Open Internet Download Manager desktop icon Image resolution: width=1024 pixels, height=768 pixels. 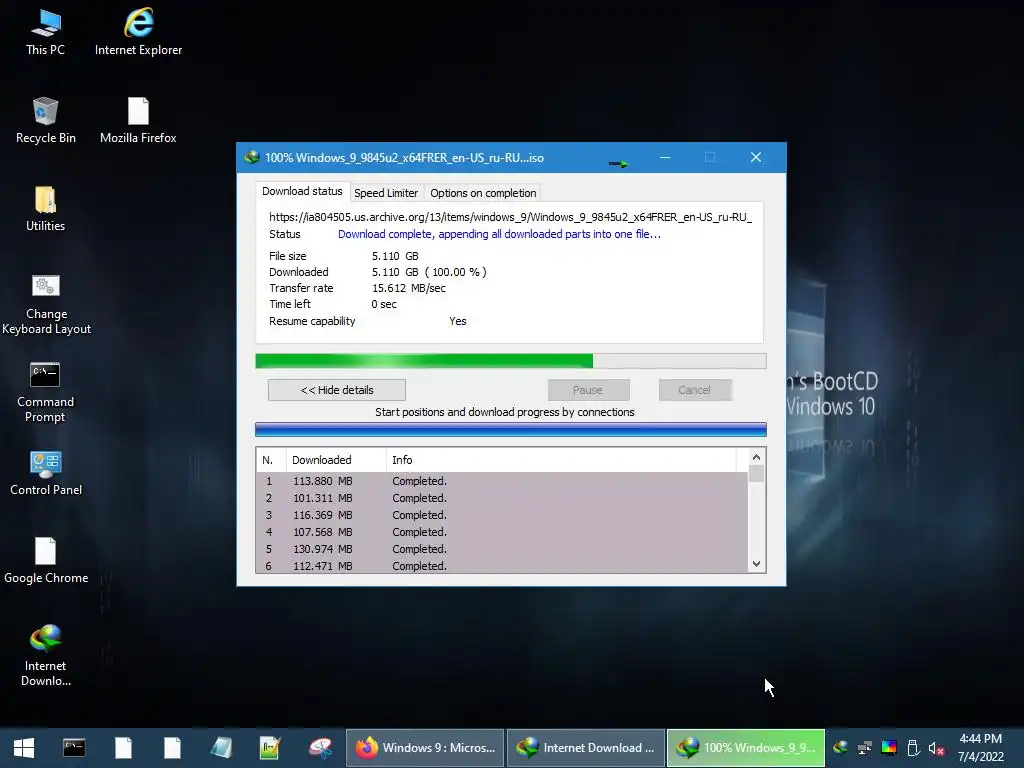[x=45, y=656]
